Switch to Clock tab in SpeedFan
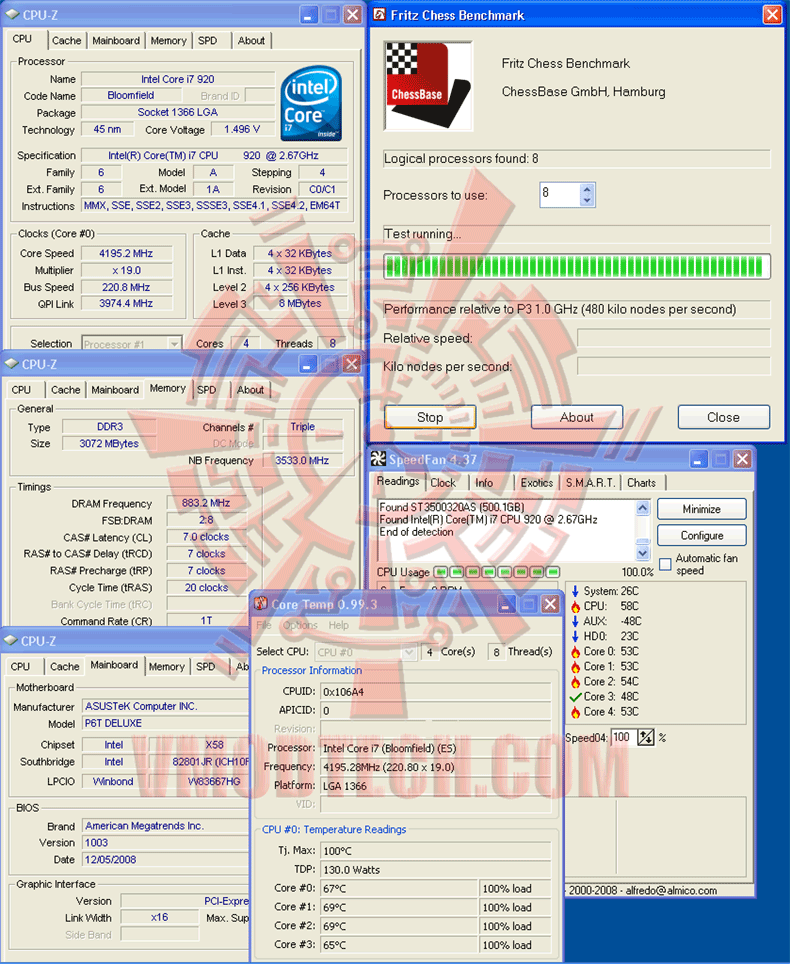 [x=443, y=483]
